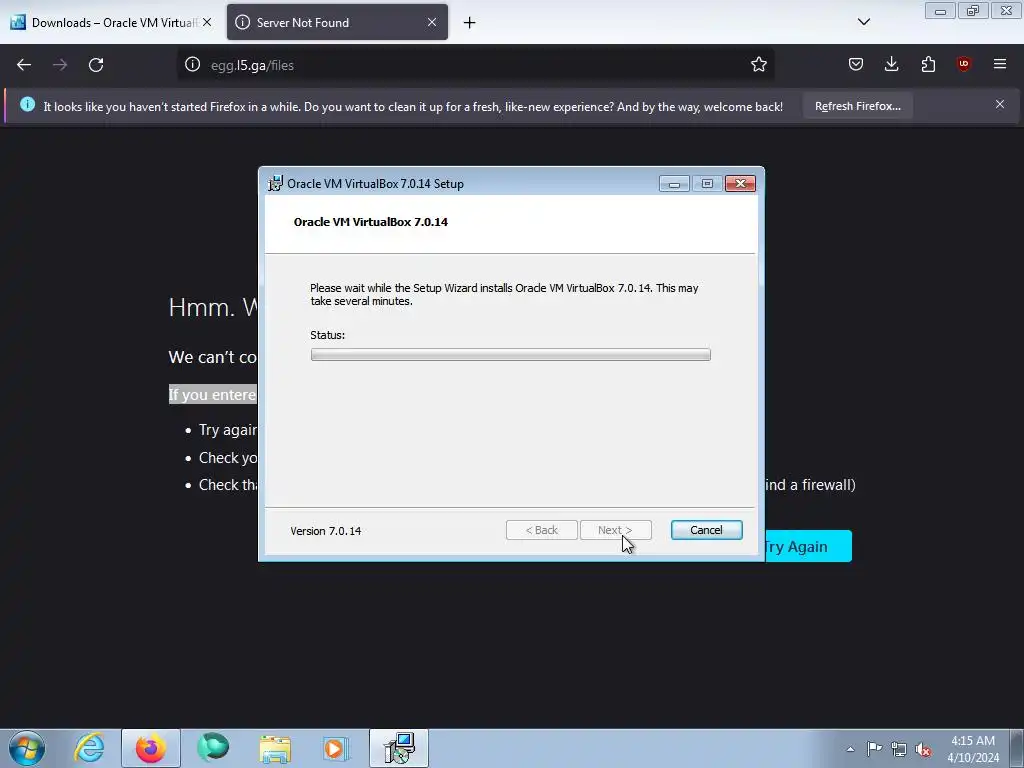Cancel the VirtualBox installation
Screen dimensions: 1024x768
706,530
